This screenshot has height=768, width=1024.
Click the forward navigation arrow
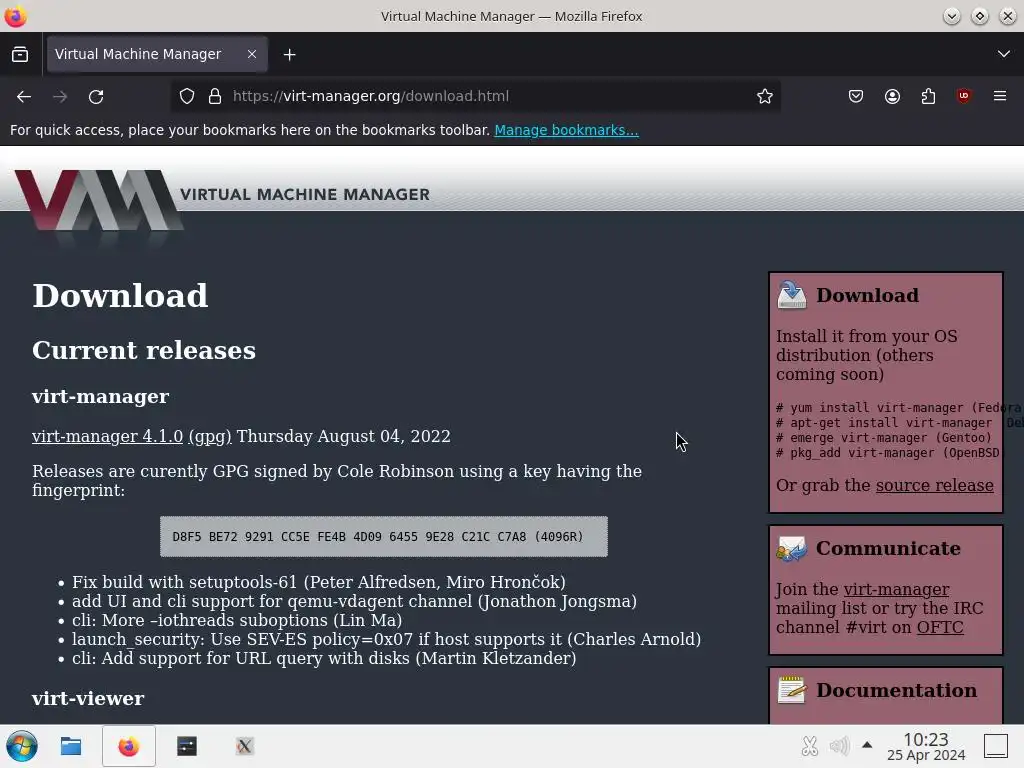(60, 97)
